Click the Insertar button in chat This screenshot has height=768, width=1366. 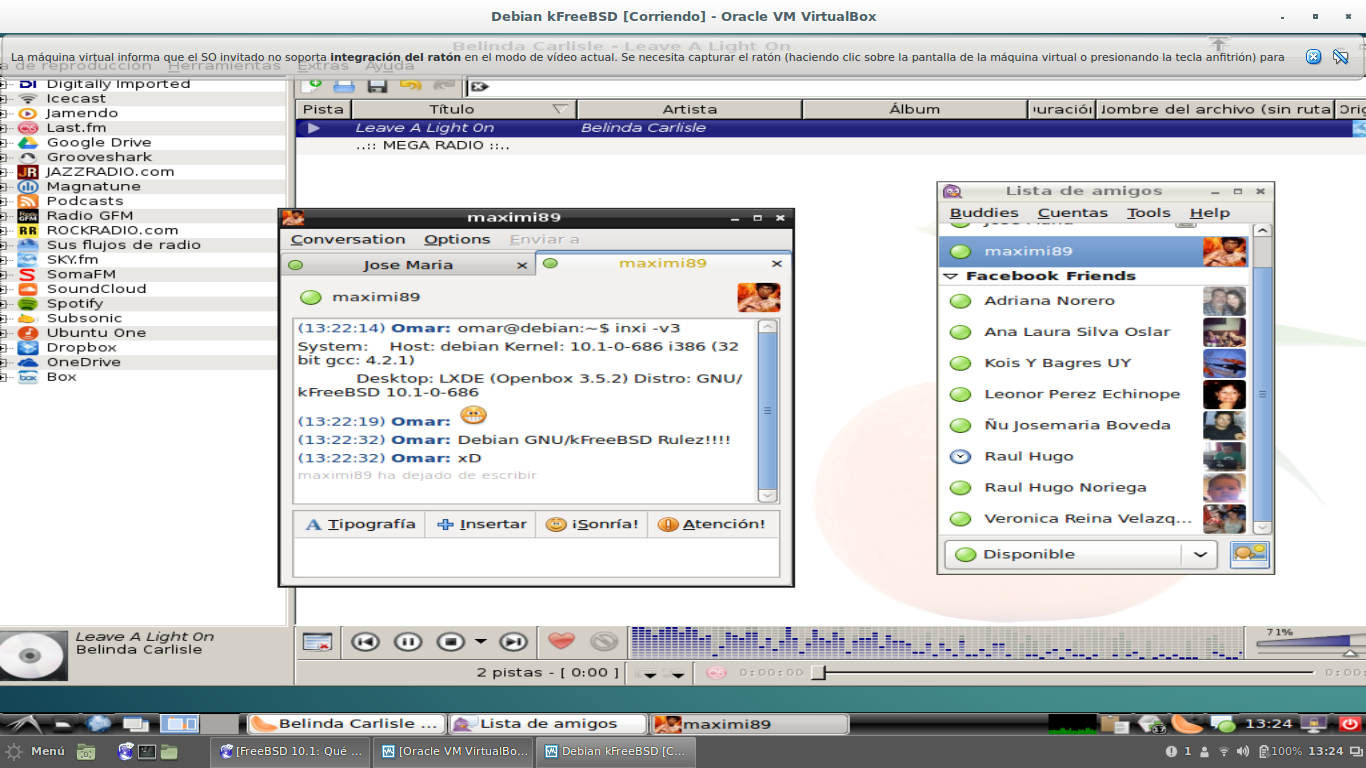482,524
